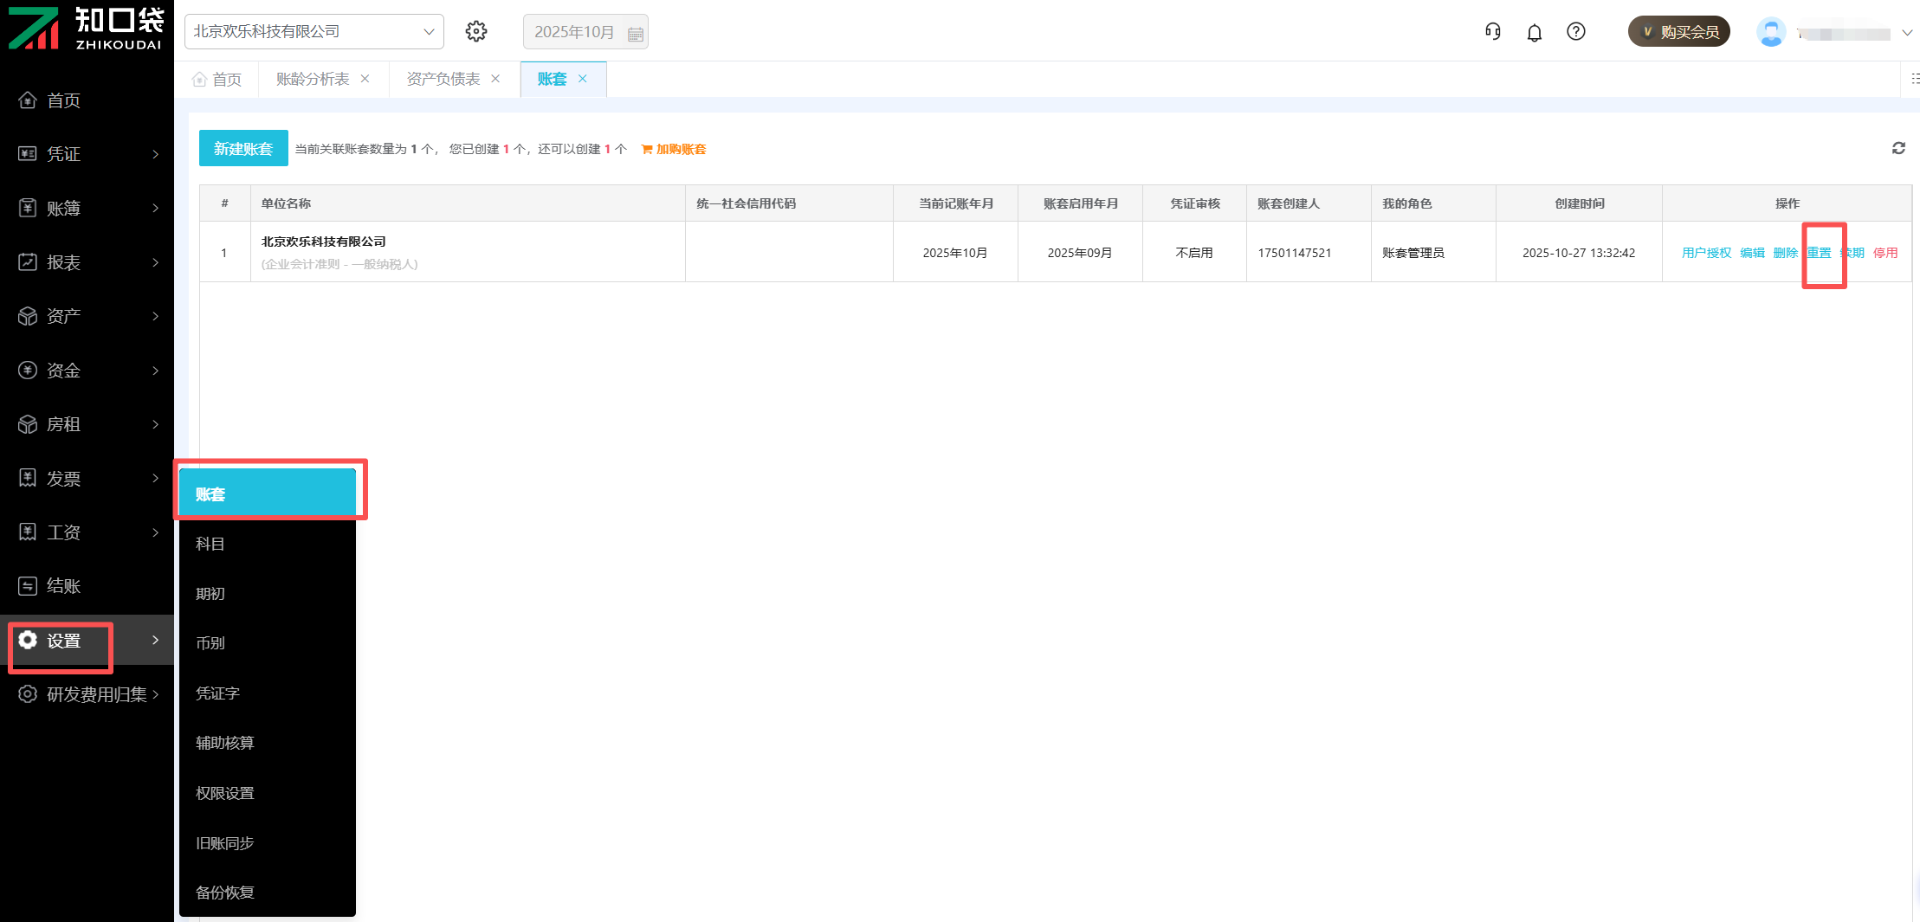Click the refresh icon above the table

[x=1898, y=148]
